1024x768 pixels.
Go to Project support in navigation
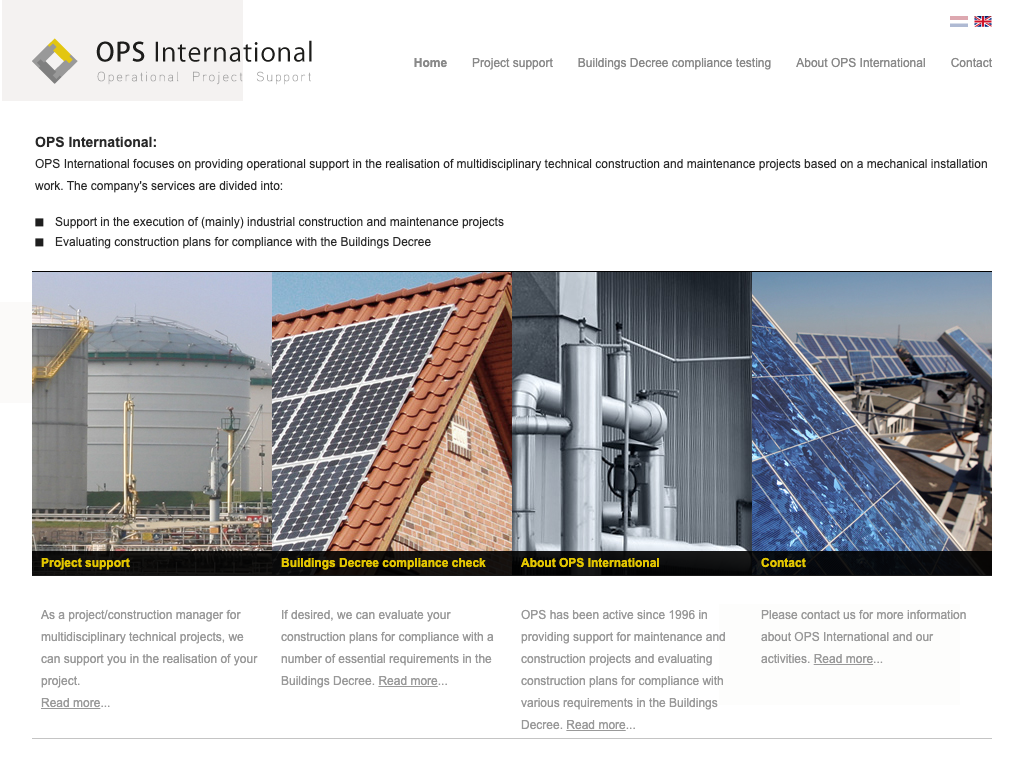[512, 63]
